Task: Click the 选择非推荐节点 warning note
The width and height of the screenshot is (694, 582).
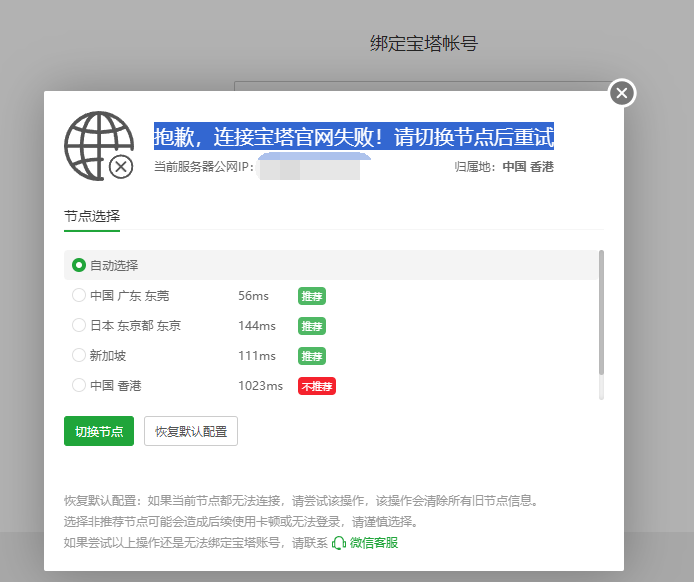Action: [241, 522]
